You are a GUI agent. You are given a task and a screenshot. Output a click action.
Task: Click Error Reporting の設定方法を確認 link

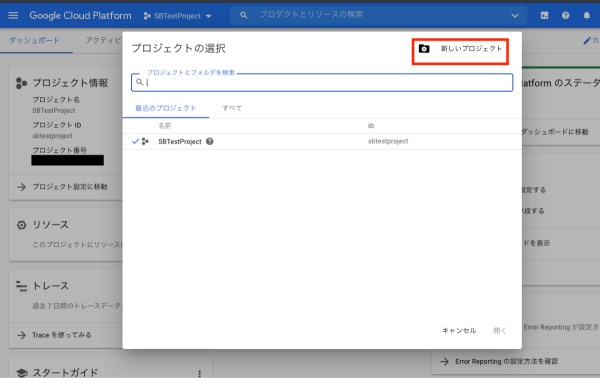click(x=506, y=362)
